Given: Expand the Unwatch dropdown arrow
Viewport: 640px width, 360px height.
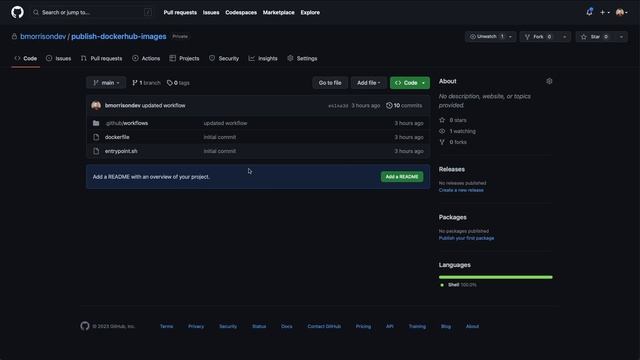Looking at the screenshot, I should (511, 37).
